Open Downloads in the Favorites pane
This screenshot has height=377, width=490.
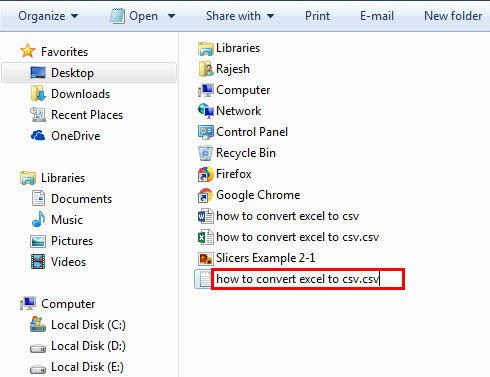pos(80,94)
